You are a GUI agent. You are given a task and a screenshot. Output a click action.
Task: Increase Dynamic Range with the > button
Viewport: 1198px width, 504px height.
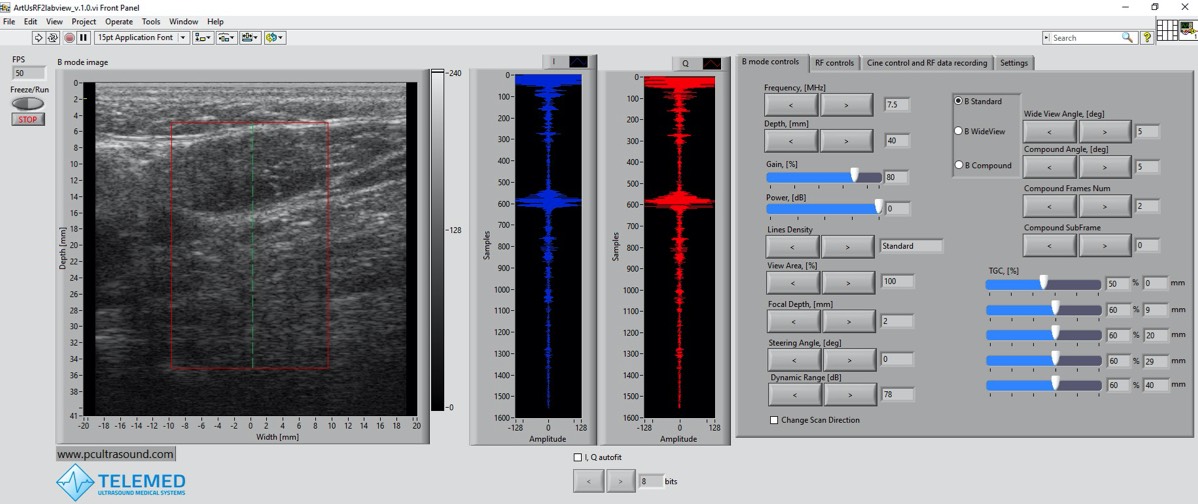850,394
